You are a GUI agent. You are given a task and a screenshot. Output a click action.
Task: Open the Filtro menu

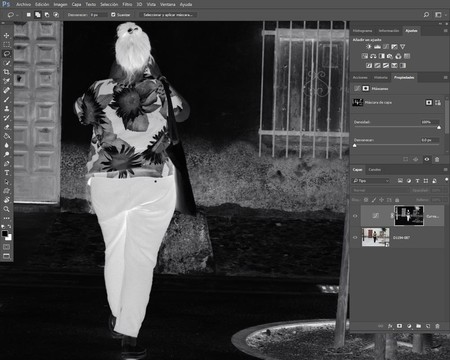point(127,4)
